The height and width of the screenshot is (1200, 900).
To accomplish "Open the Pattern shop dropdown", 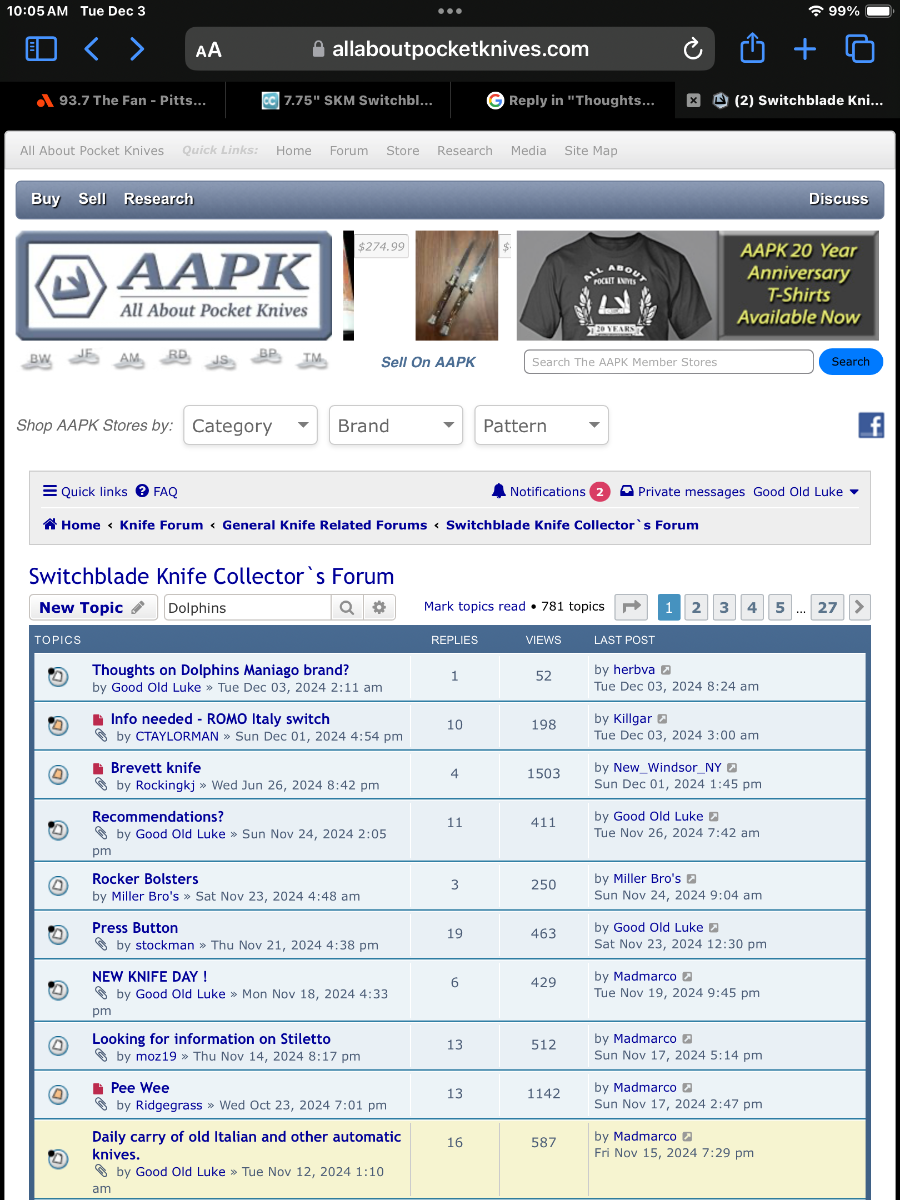I will tap(541, 425).
